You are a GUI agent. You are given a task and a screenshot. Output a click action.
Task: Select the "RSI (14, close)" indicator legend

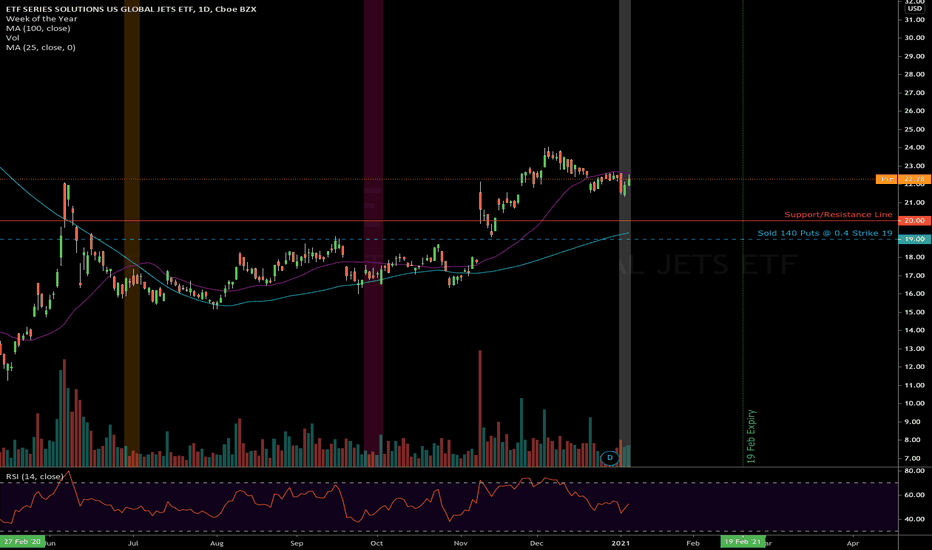pyautogui.click(x=34, y=476)
